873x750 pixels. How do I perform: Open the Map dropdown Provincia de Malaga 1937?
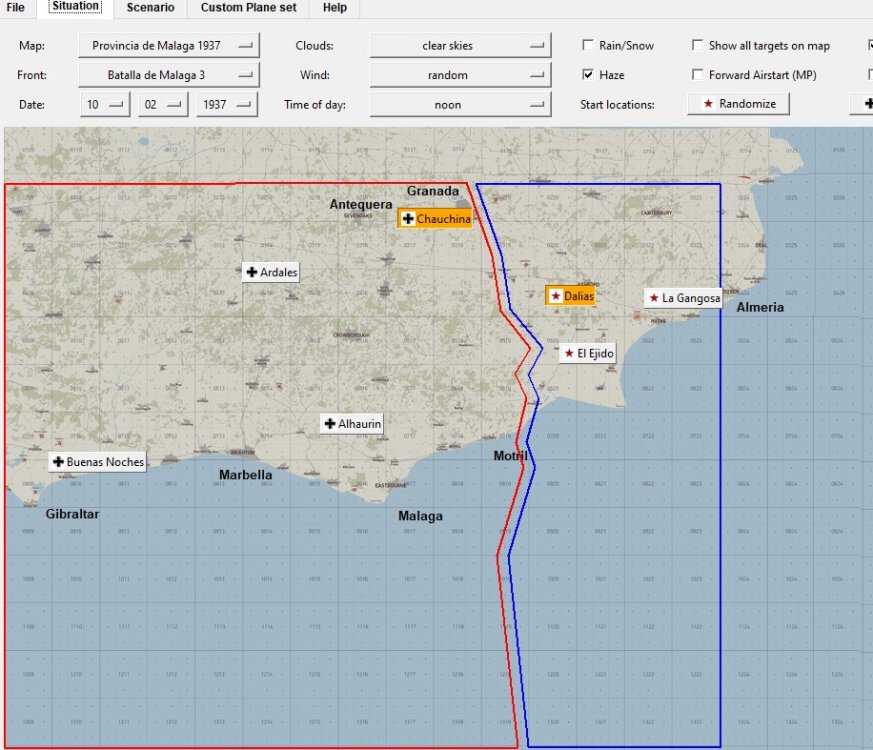(x=170, y=44)
